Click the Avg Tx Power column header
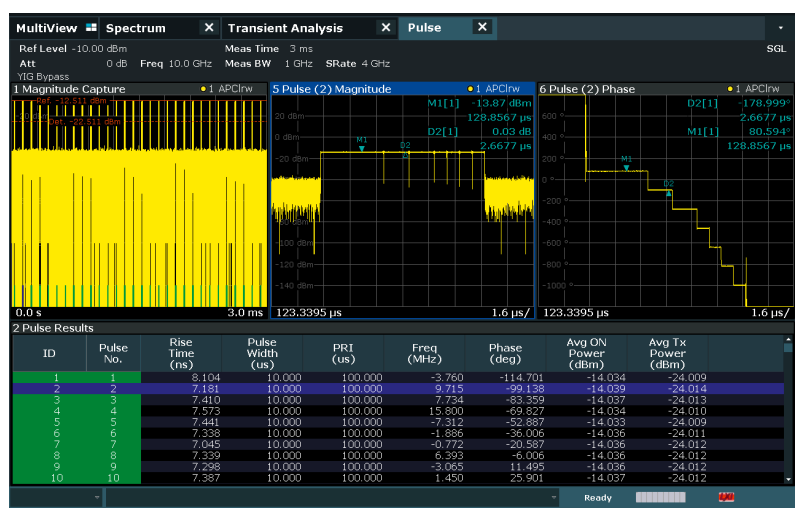Screen dimensions: 805x518 (x=667, y=353)
